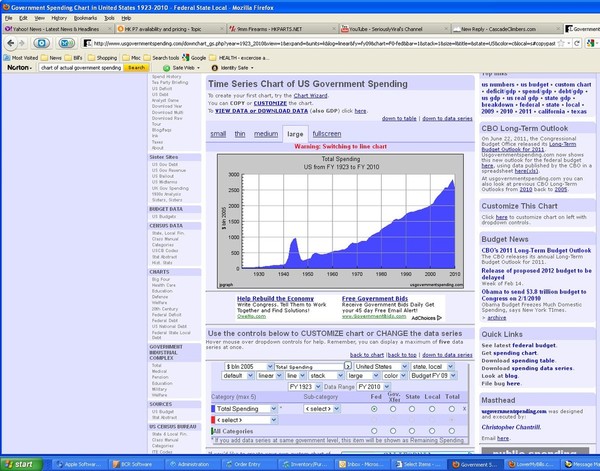Click the browser URL address field
Viewport: 600px width, 471px height.
(324, 43)
